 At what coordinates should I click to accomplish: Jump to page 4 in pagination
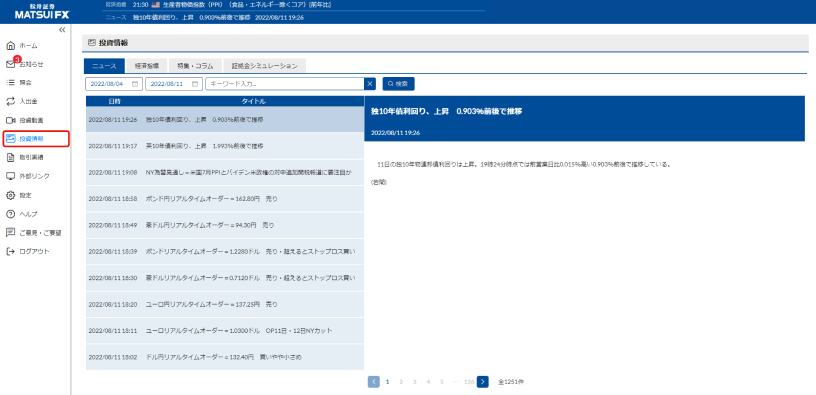(x=428, y=381)
